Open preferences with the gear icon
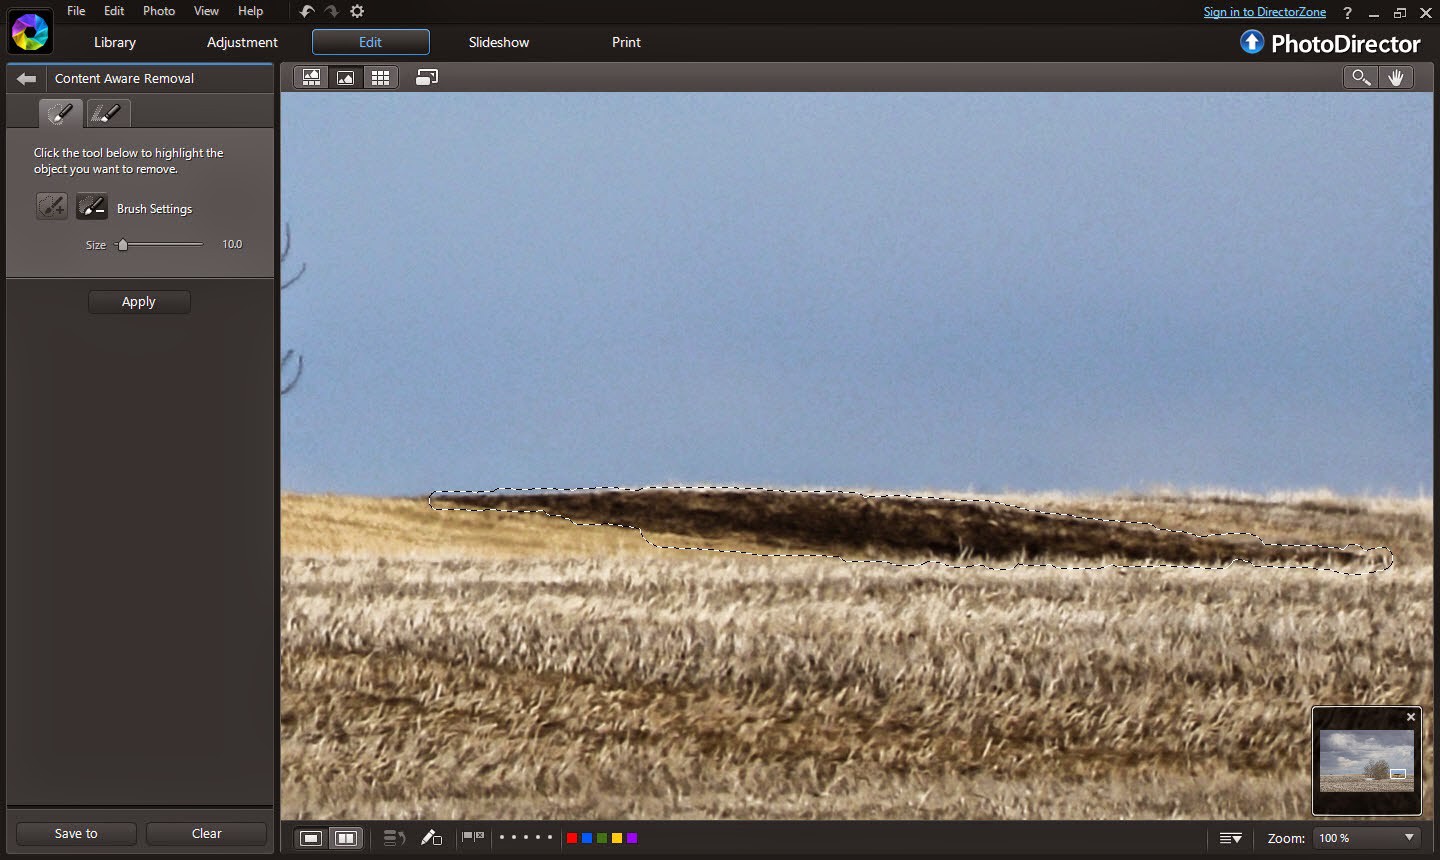This screenshot has height=860, width=1440. point(357,11)
